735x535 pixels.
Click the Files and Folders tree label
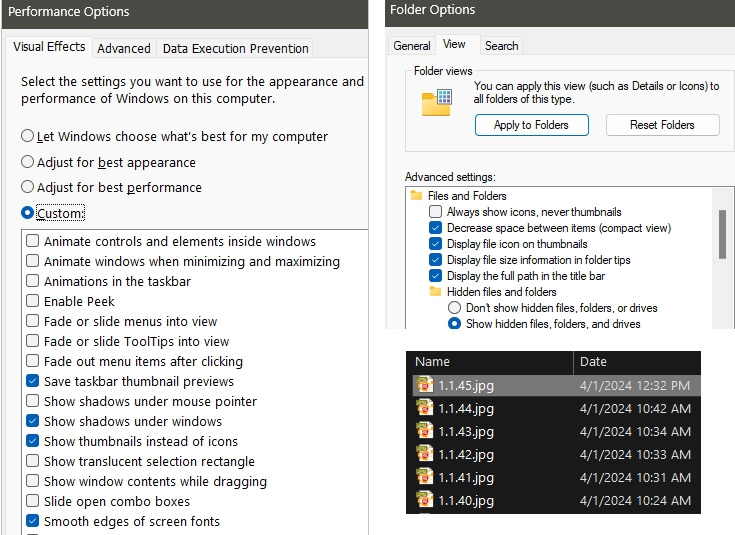coord(467,196)
